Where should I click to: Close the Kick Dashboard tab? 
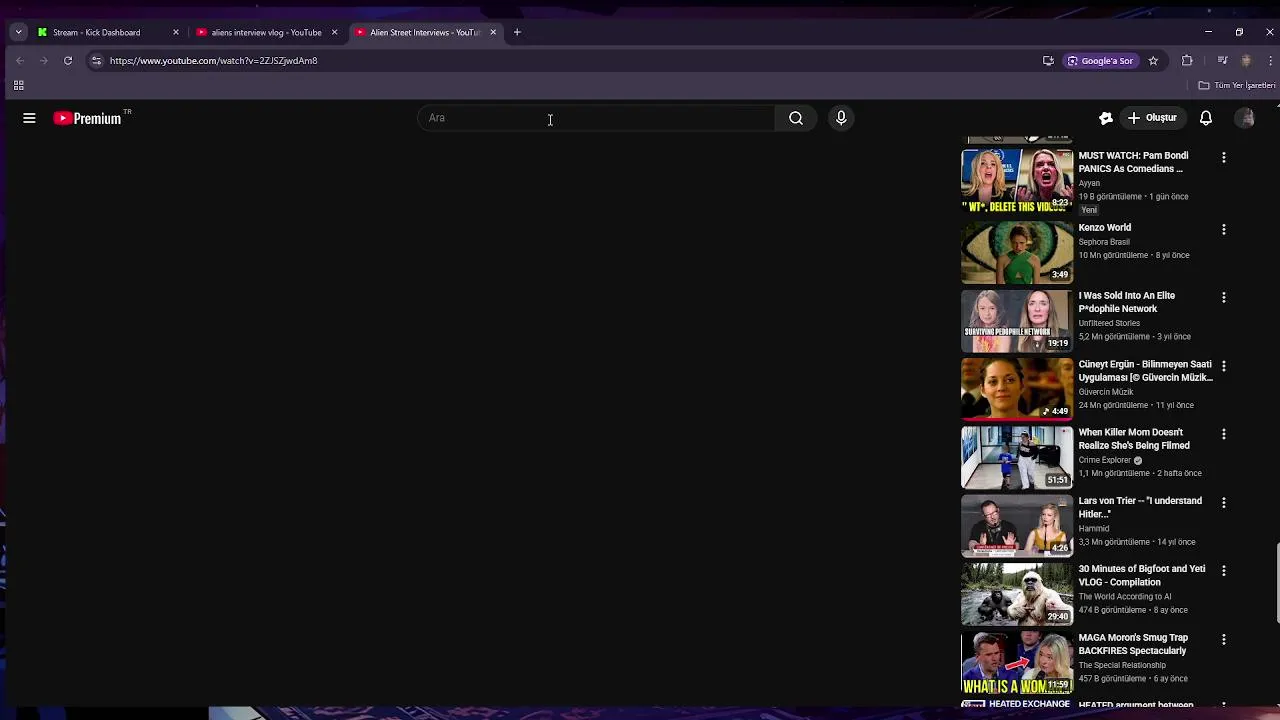click(x=175, y=32)
